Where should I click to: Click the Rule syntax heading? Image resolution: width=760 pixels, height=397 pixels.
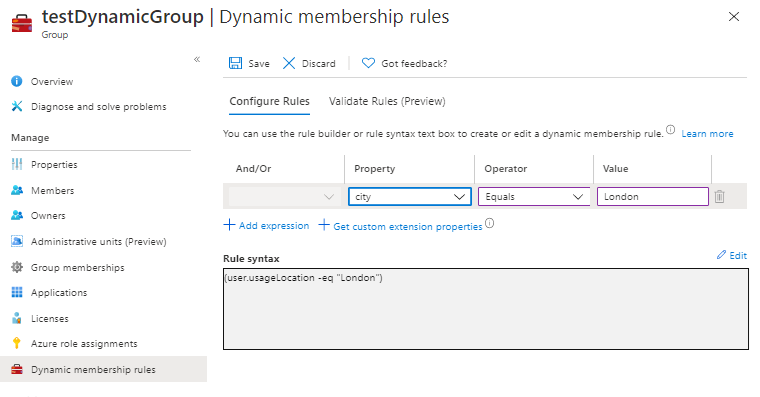coord(251,259)
